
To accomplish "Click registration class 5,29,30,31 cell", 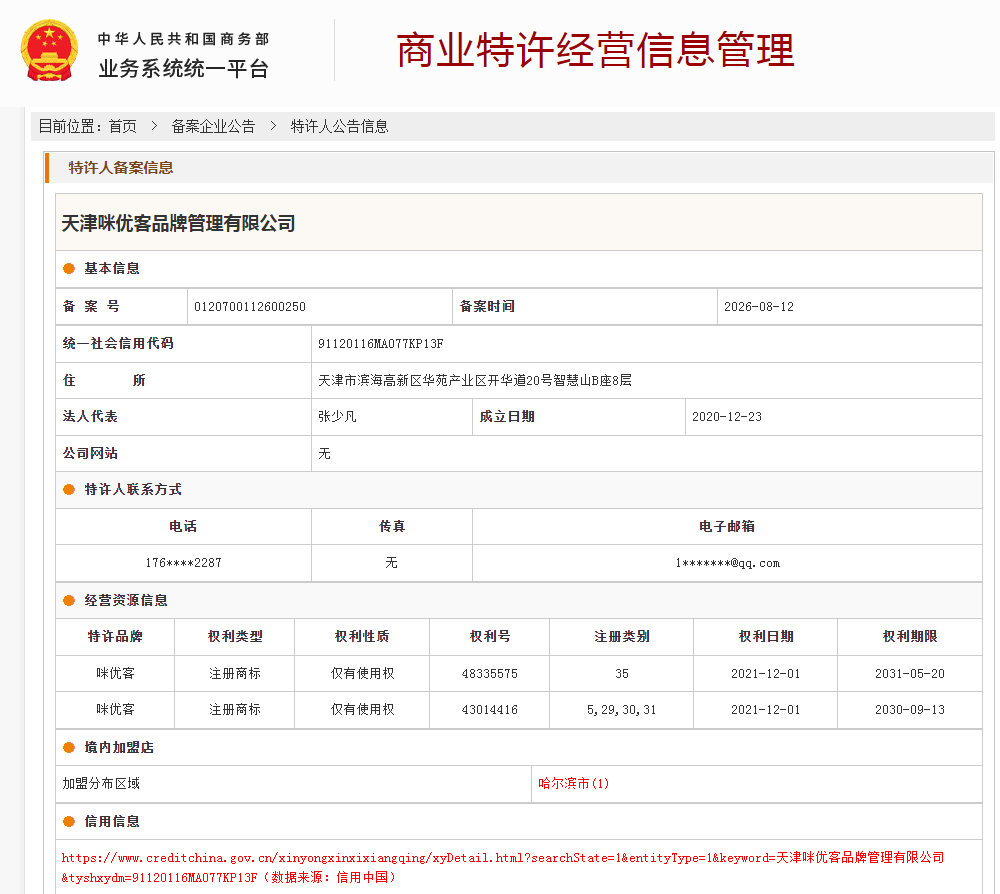I will click(x=622, y=710).
